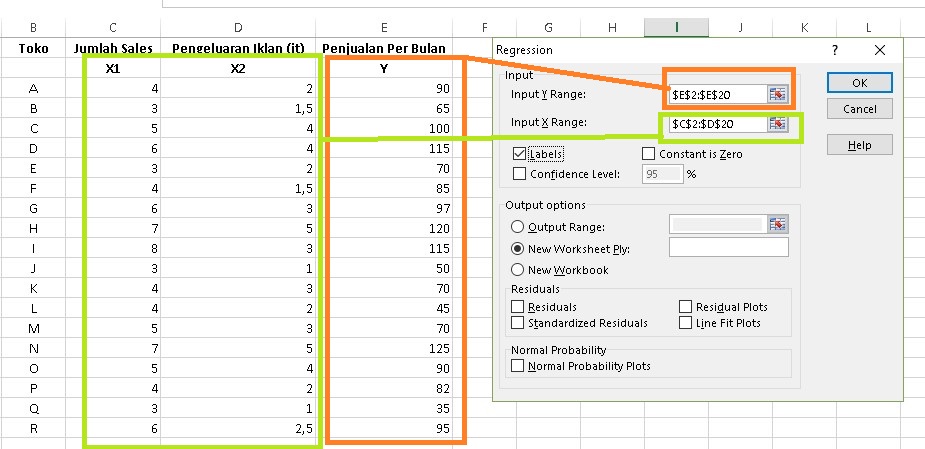Select New Worksheet Ply radio button
The image size is (925, 449).
click(518, 248)
